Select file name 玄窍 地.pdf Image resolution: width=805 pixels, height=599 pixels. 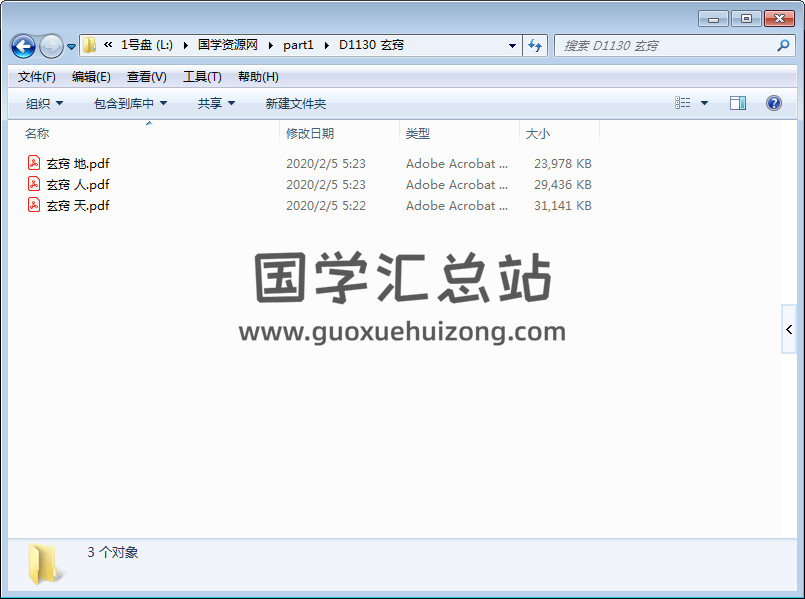[x=78, y=164]
